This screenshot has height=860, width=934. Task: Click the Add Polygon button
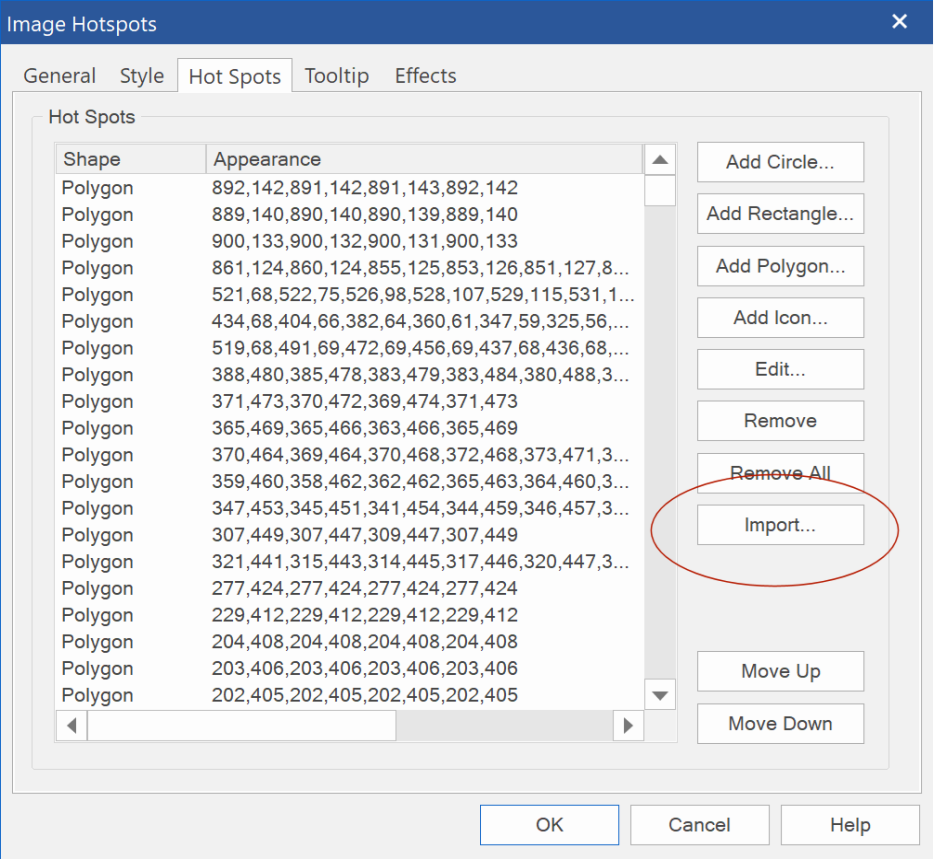[780, 266]
